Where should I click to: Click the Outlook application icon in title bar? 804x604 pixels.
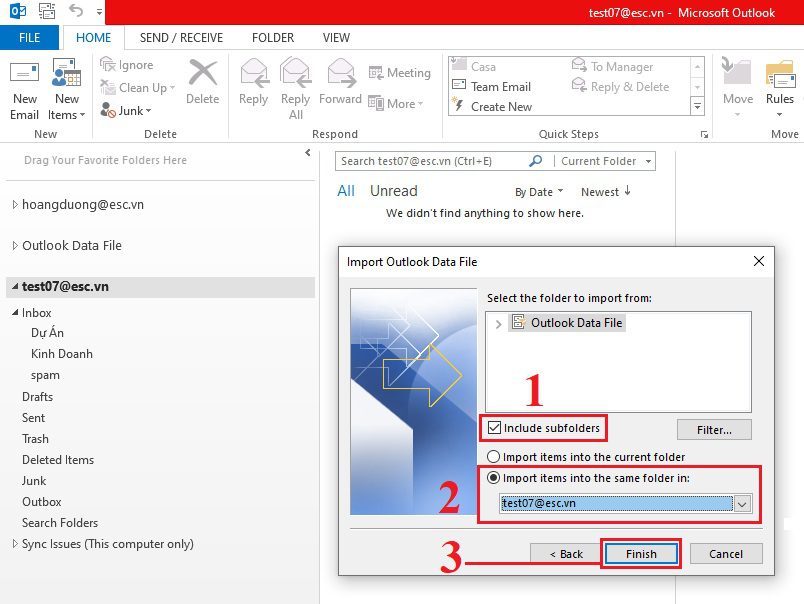18,11
